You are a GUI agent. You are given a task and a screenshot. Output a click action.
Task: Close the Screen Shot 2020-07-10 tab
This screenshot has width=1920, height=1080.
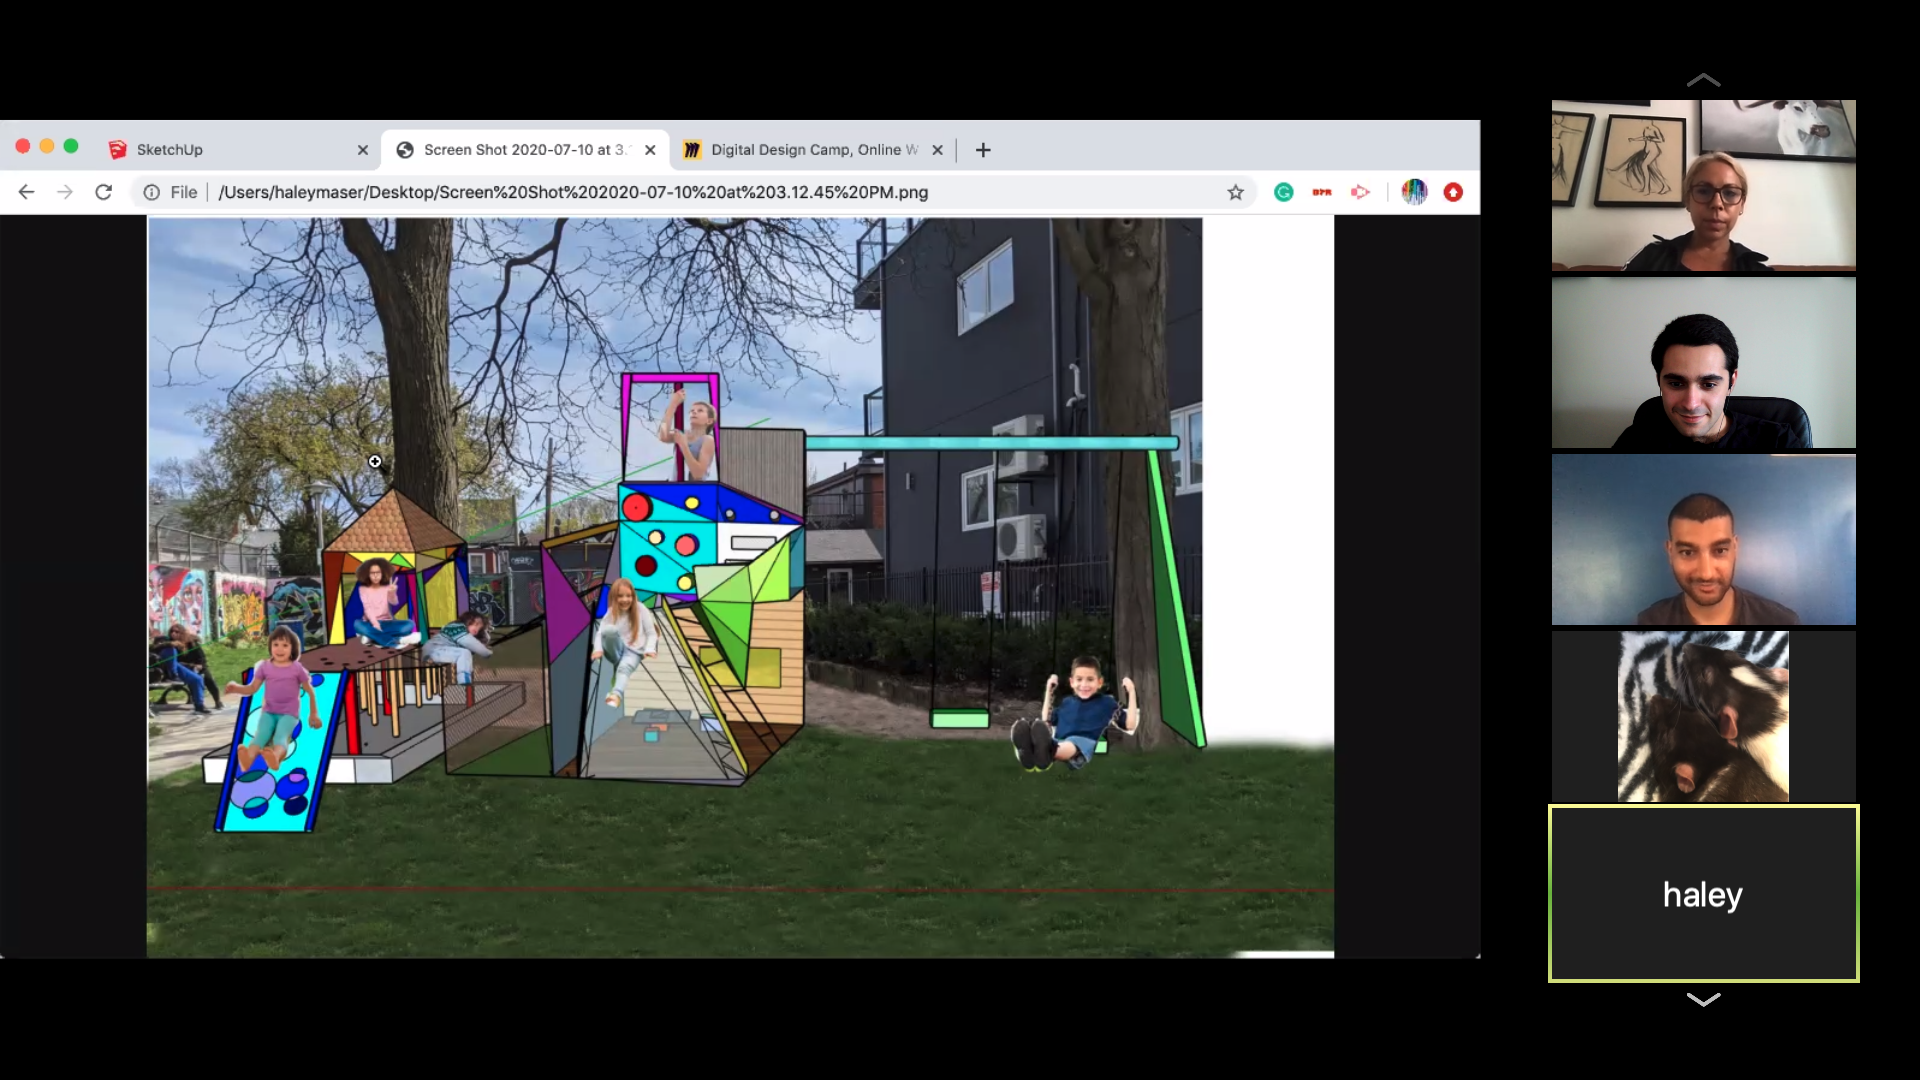pos(650,150)
